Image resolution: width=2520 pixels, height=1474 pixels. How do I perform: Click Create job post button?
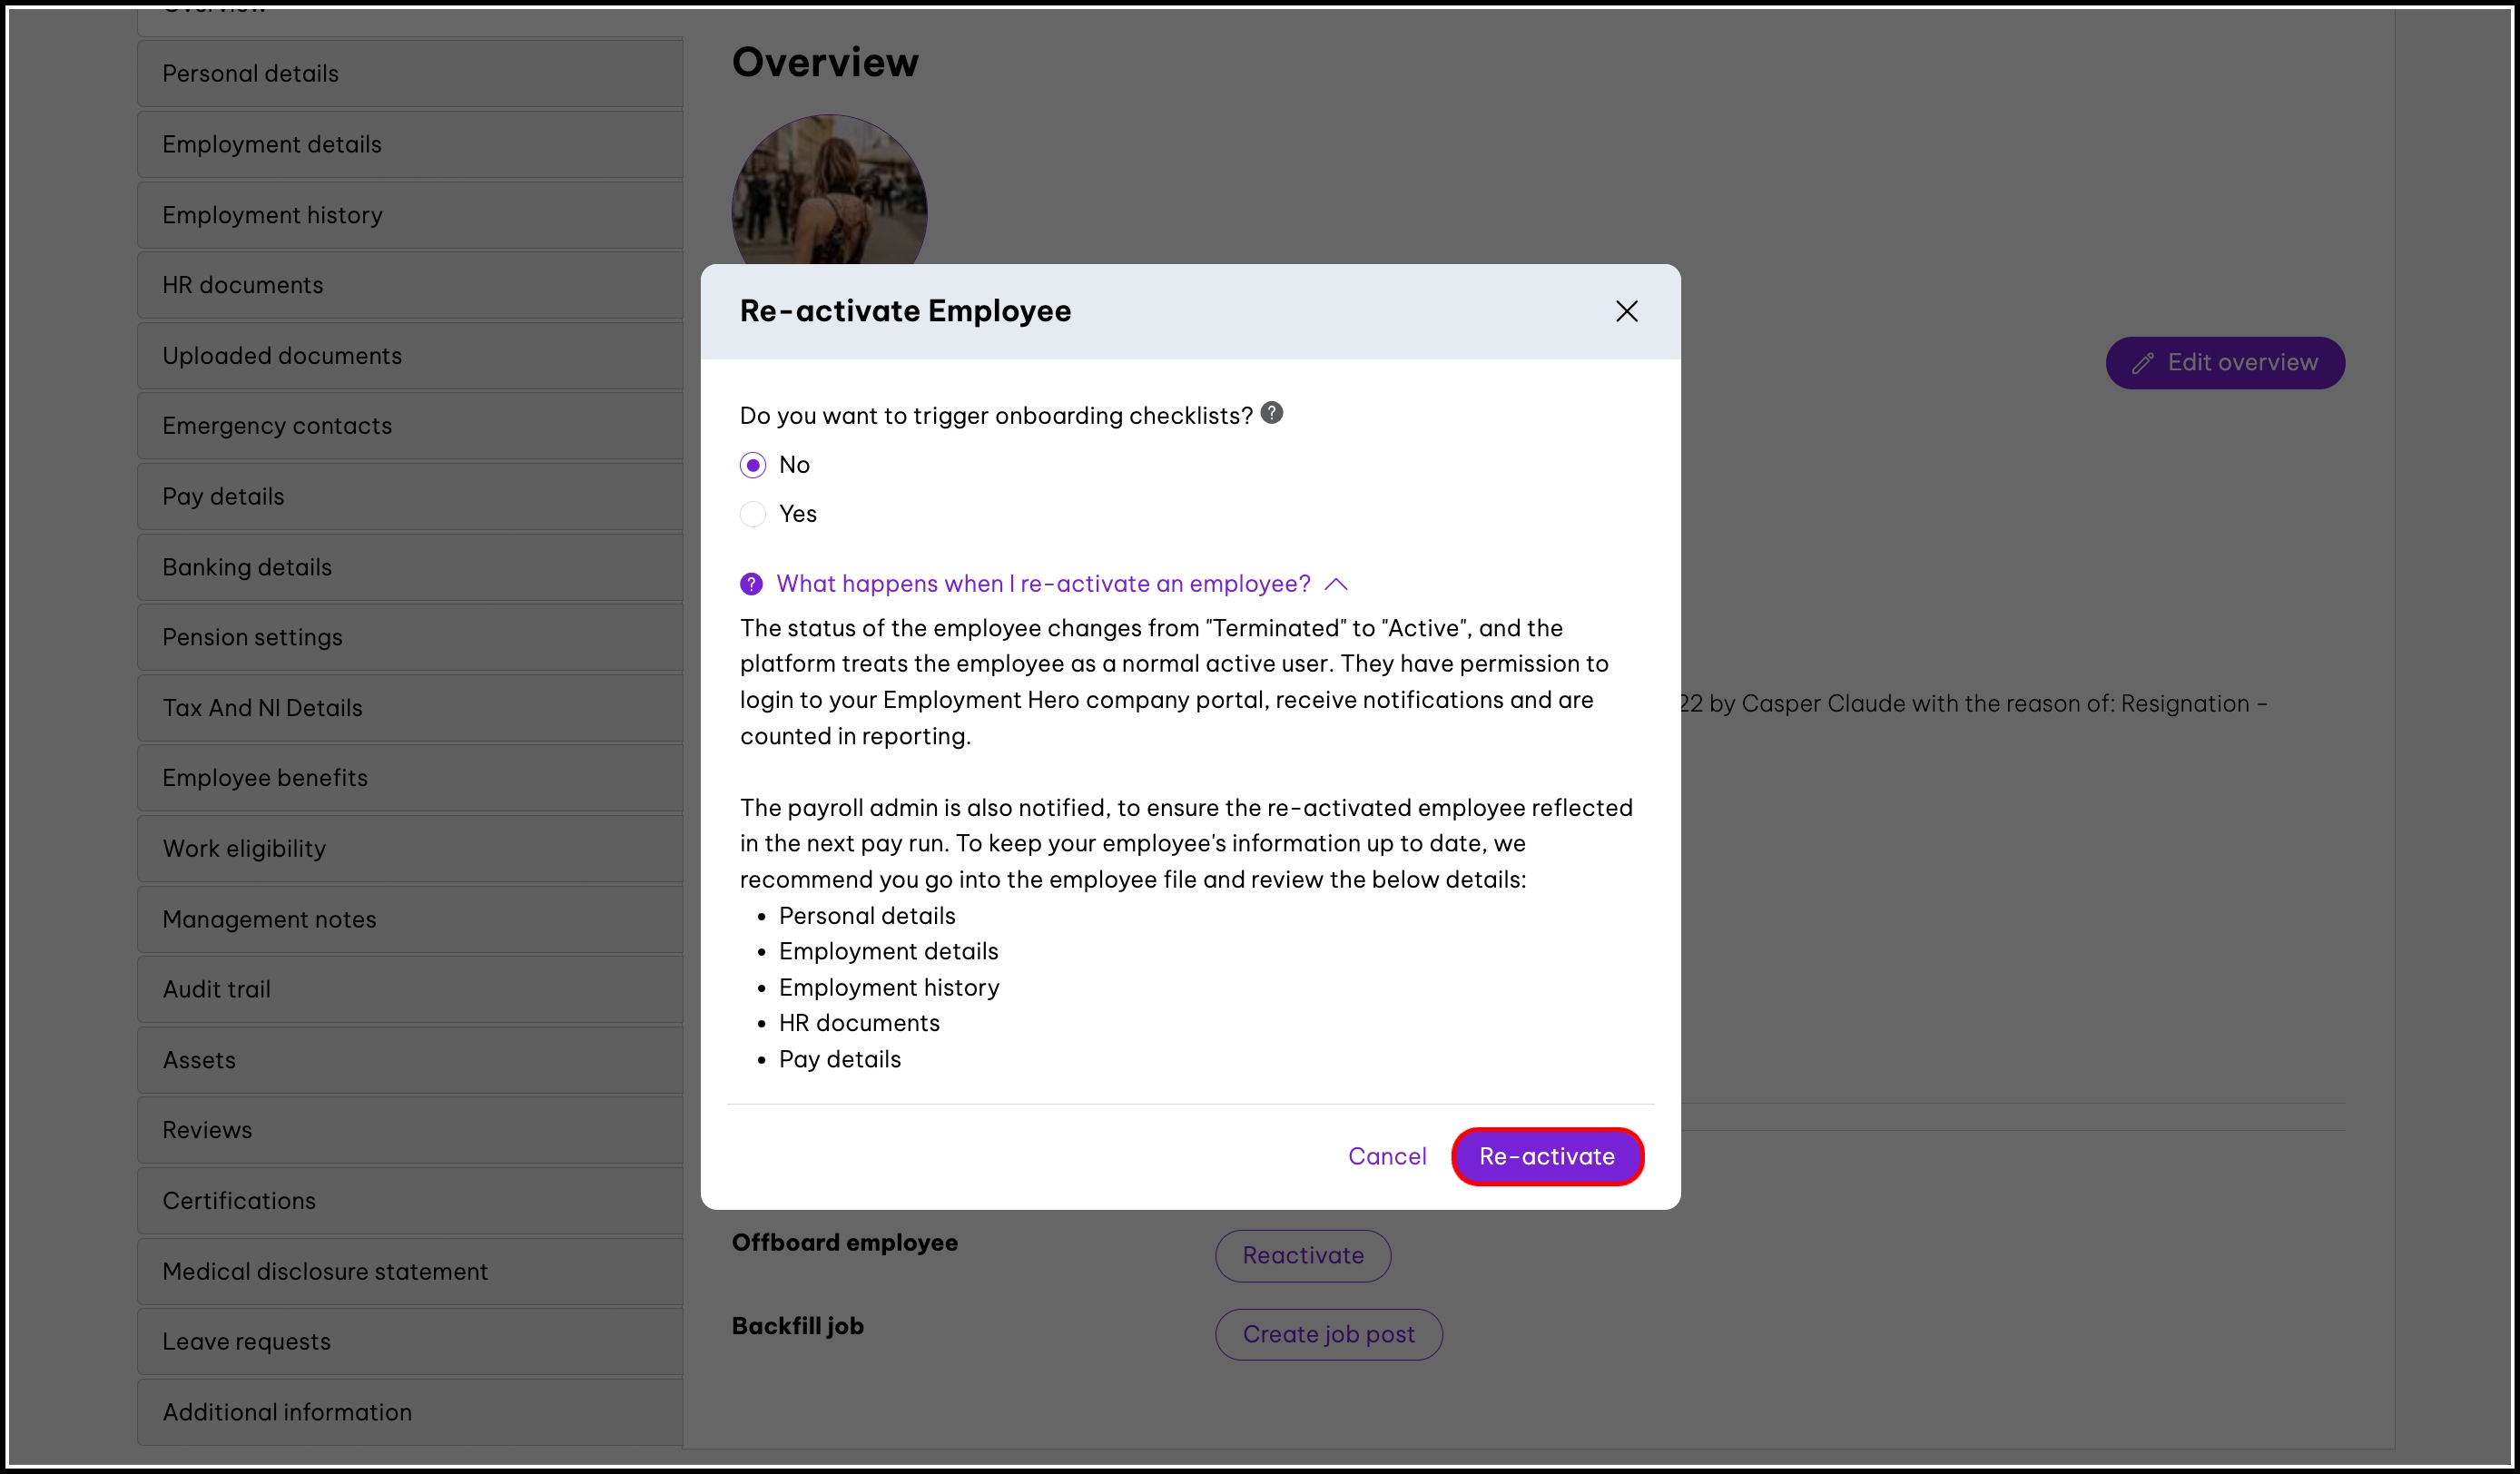[x=1328, y=1334]
